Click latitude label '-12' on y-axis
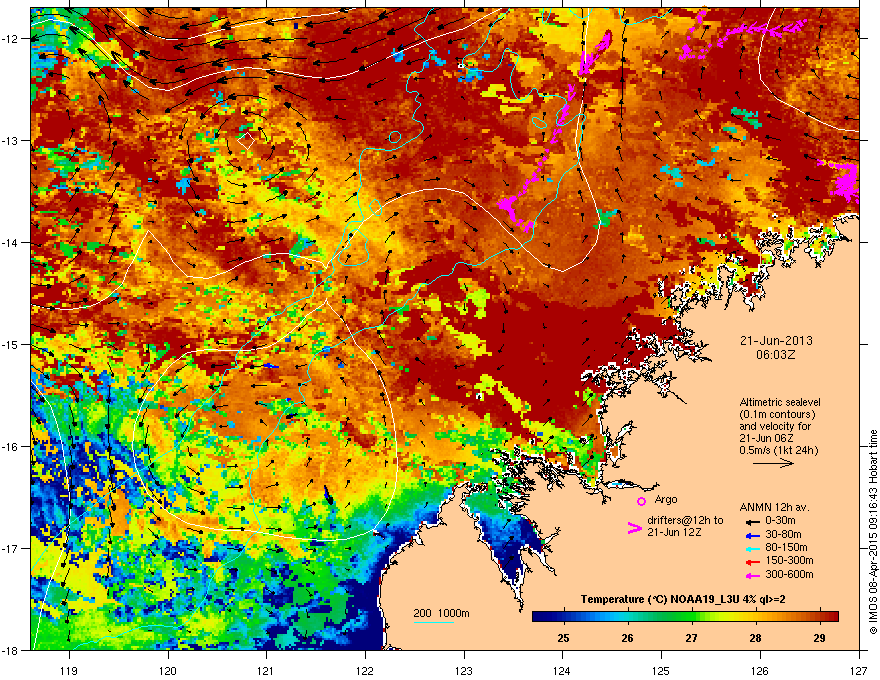Screen dimensions: 880x680 (11, 38)
